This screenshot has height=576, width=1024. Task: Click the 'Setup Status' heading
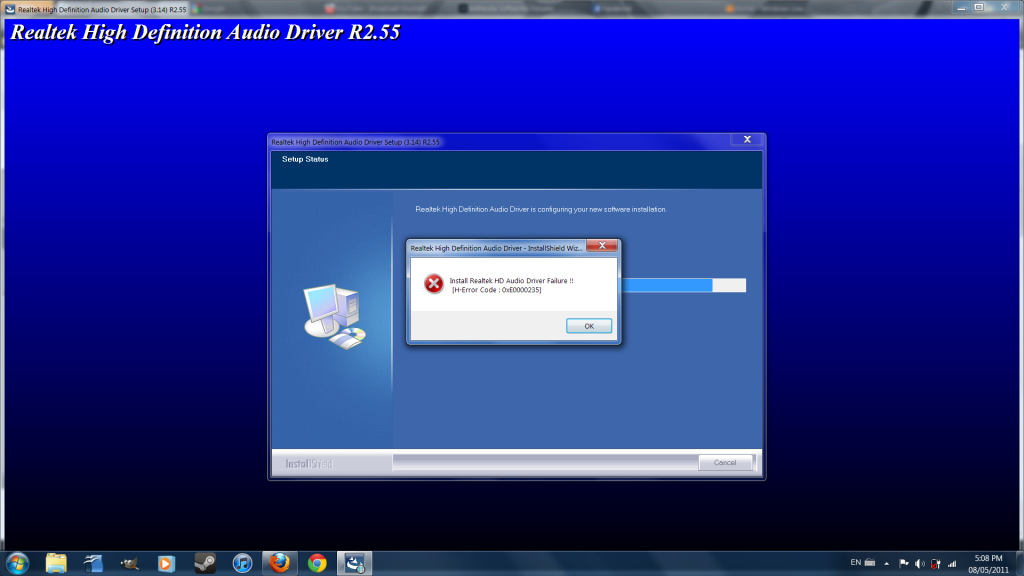305,159
